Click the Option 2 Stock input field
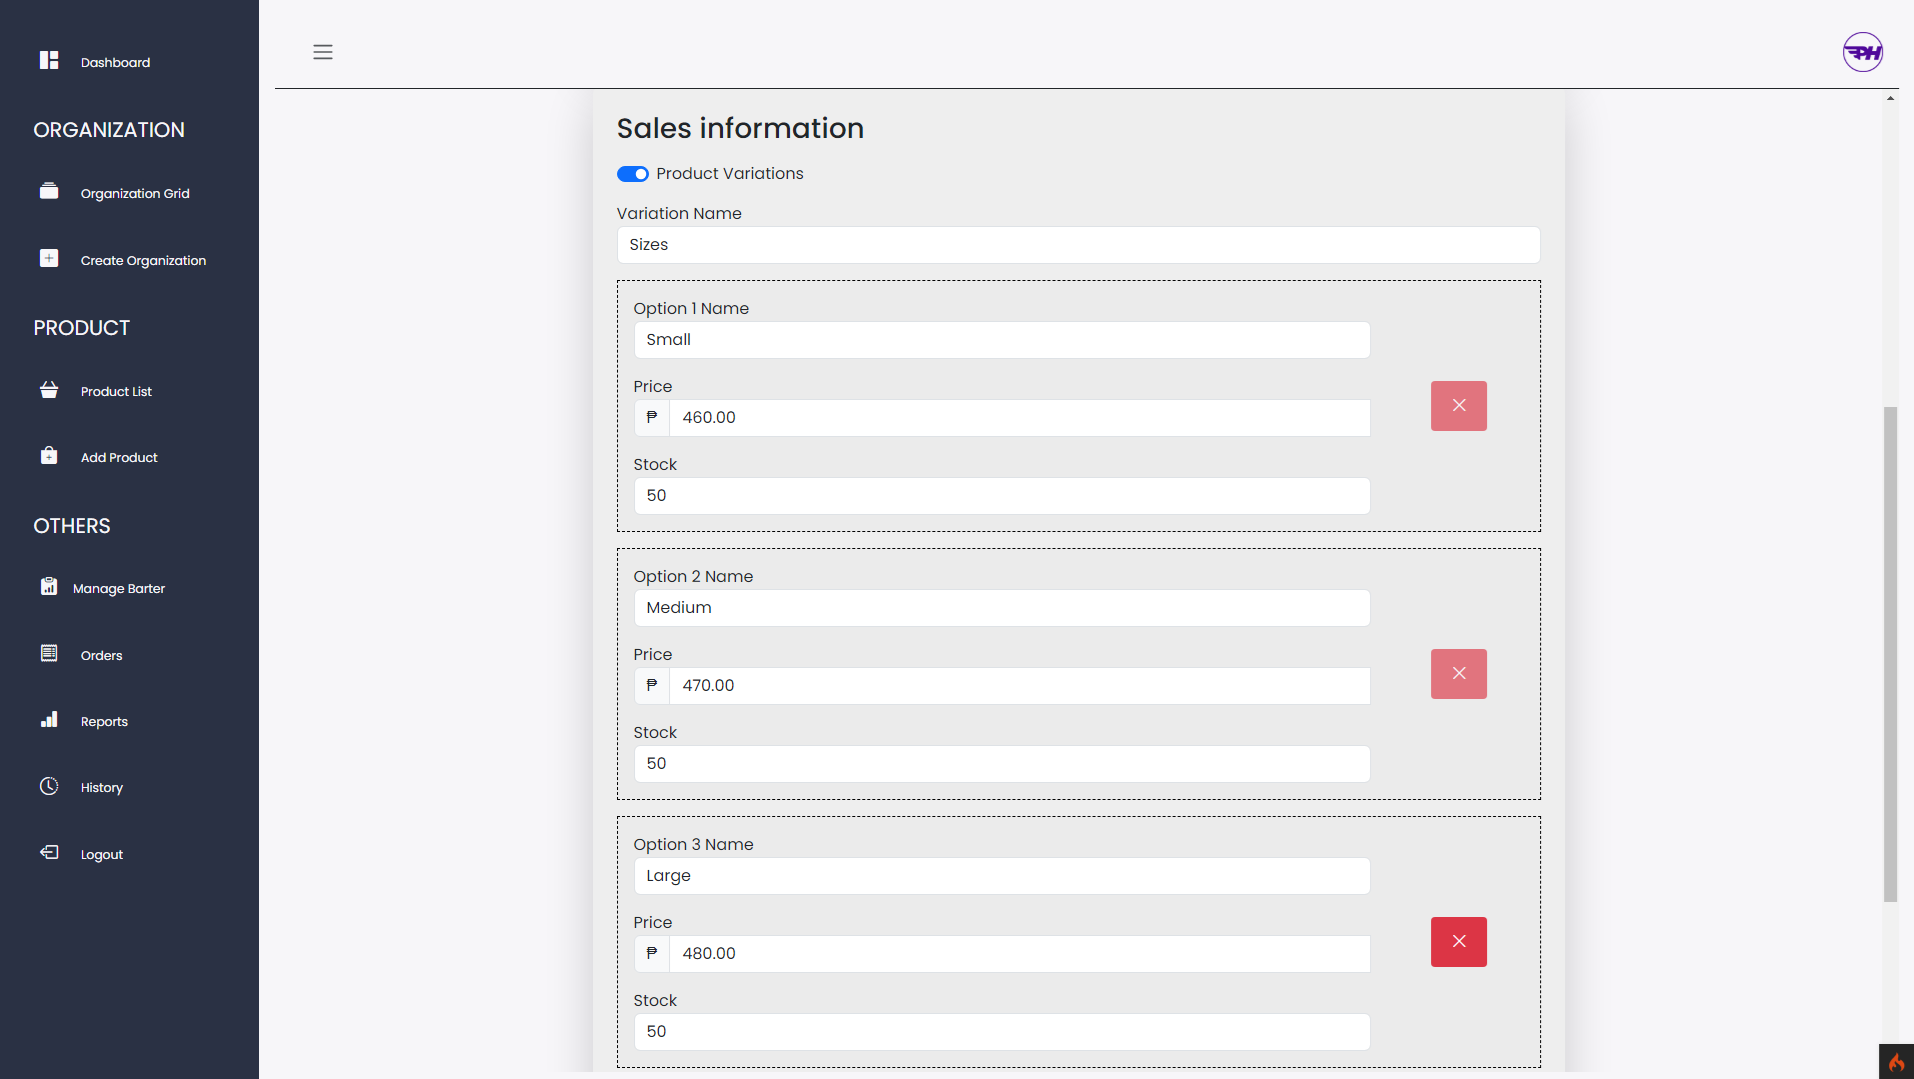 [1001, 764]
